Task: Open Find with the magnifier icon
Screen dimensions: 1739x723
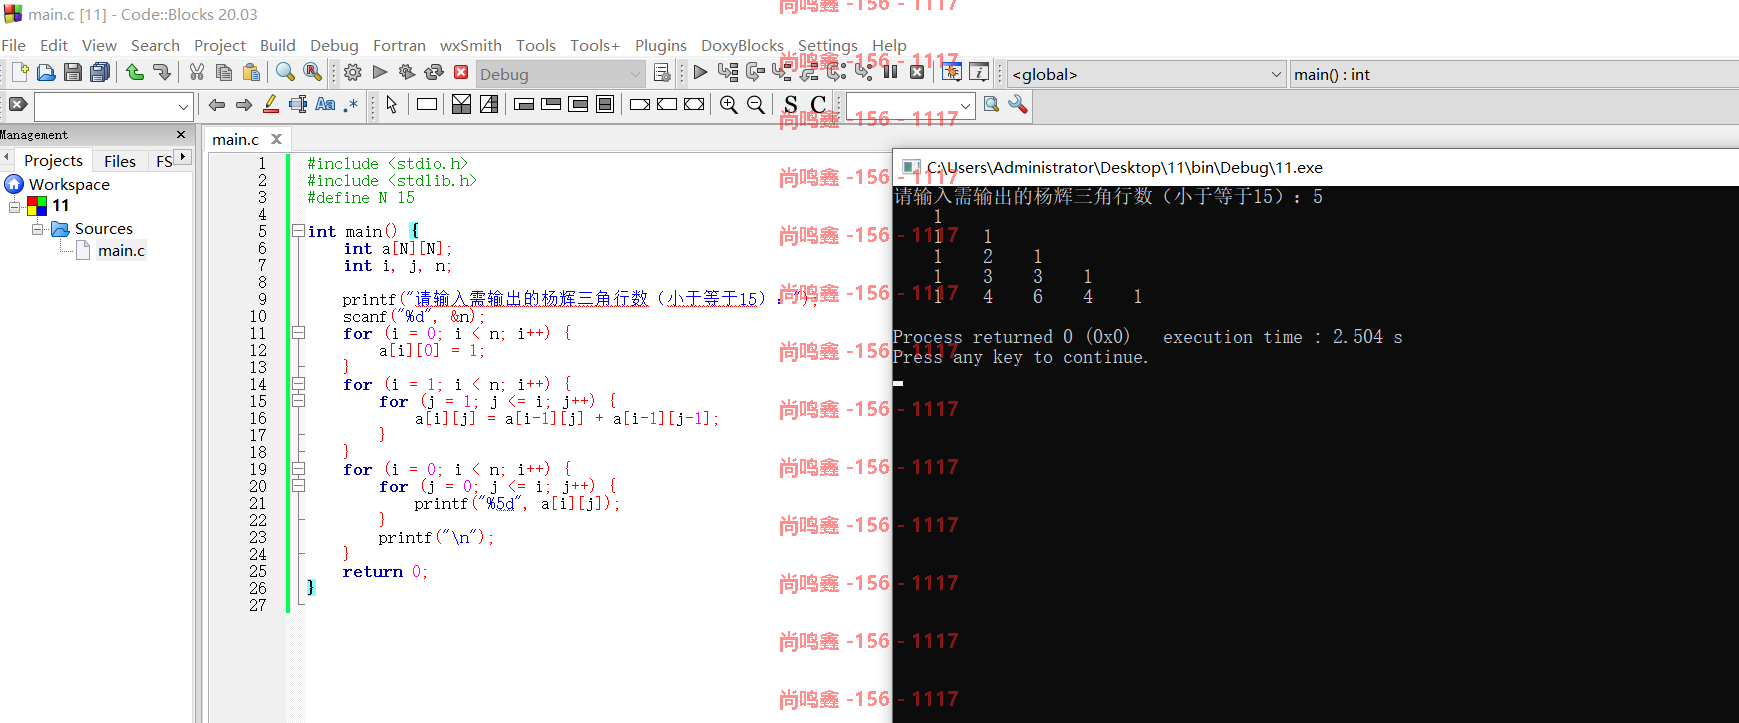Action: click(286, 72)
